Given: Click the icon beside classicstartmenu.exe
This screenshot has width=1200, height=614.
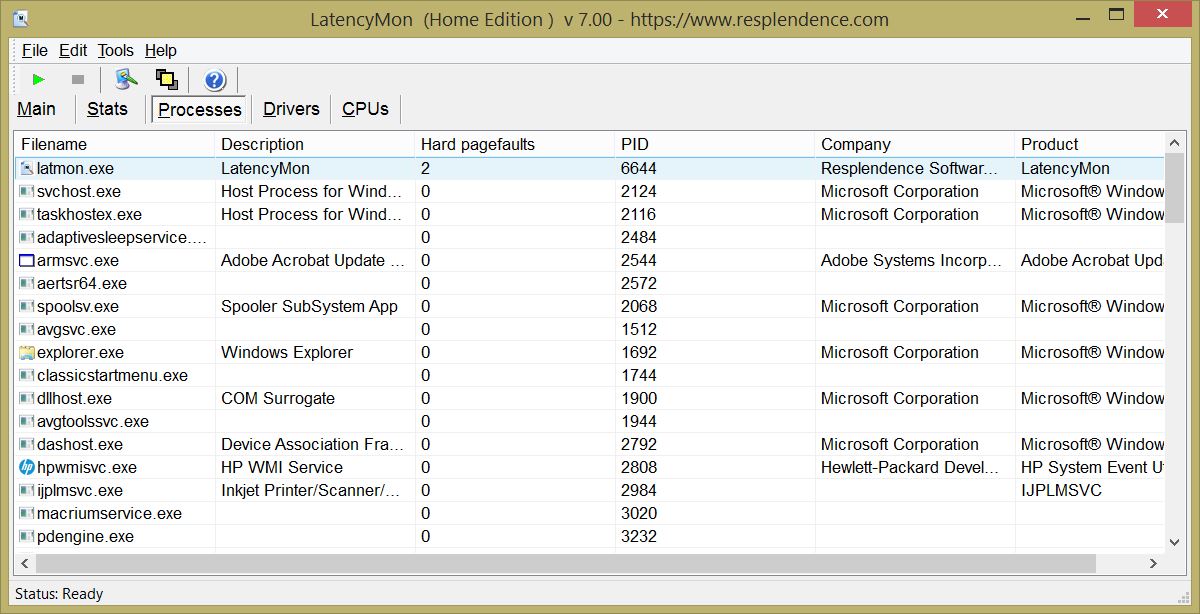Looking at the screenshot, I should tap(27, 376).
